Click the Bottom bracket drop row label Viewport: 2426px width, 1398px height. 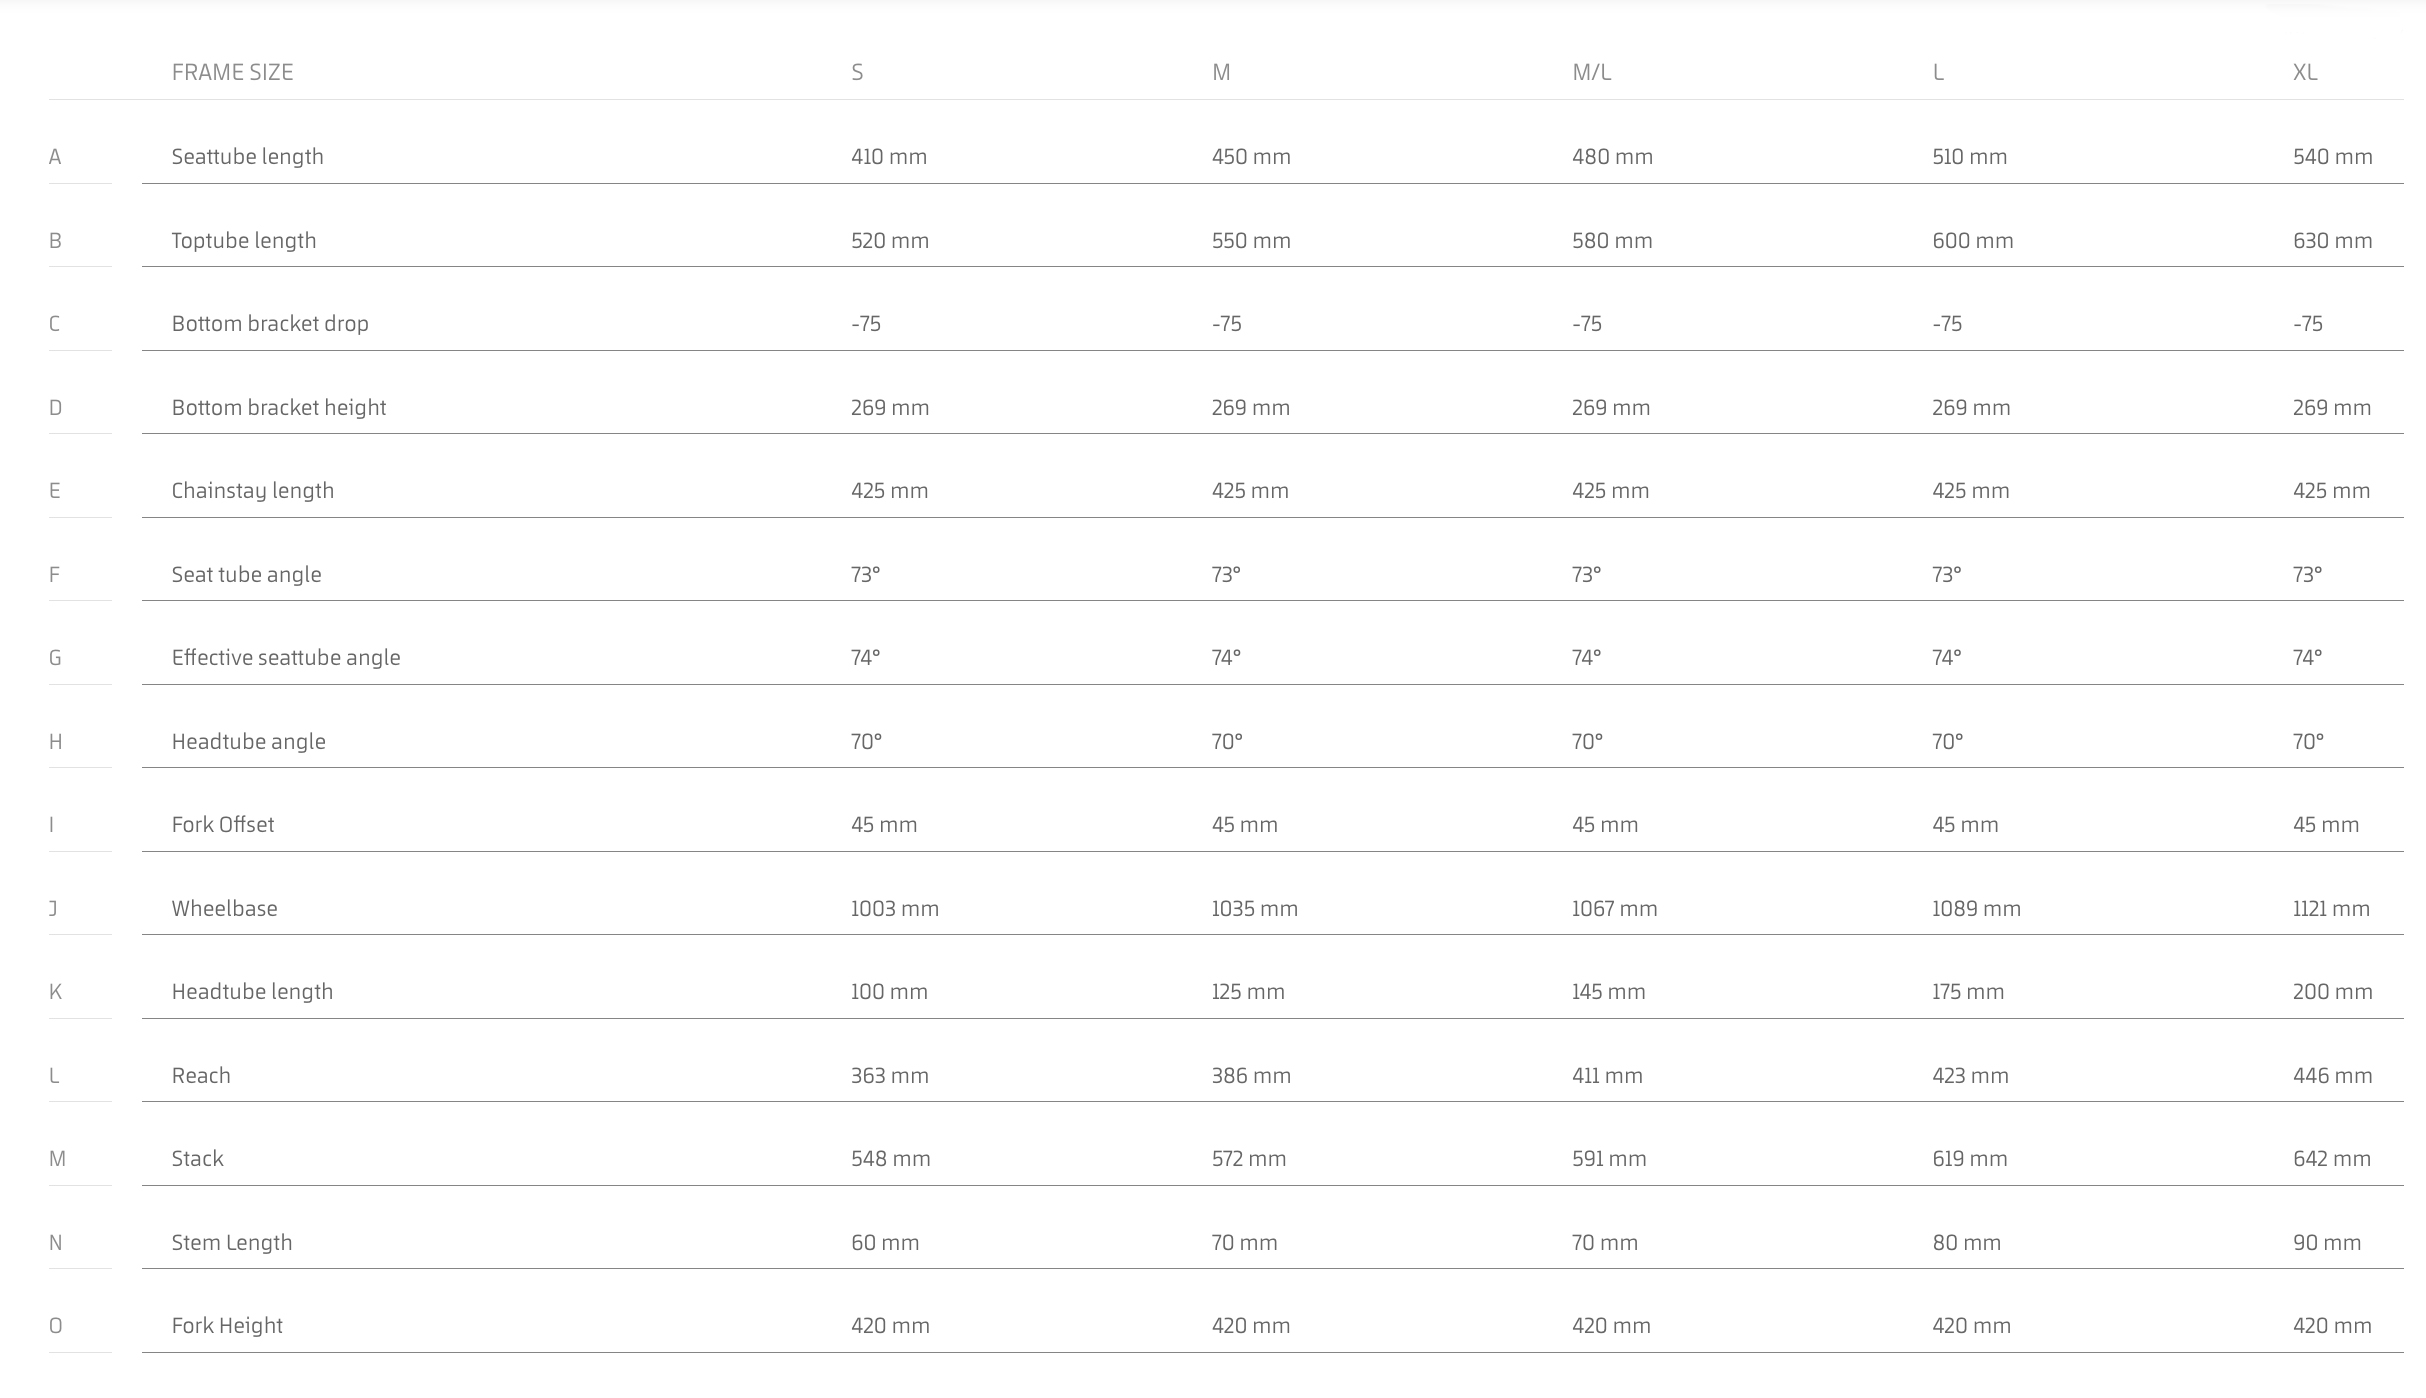point(270,324)
